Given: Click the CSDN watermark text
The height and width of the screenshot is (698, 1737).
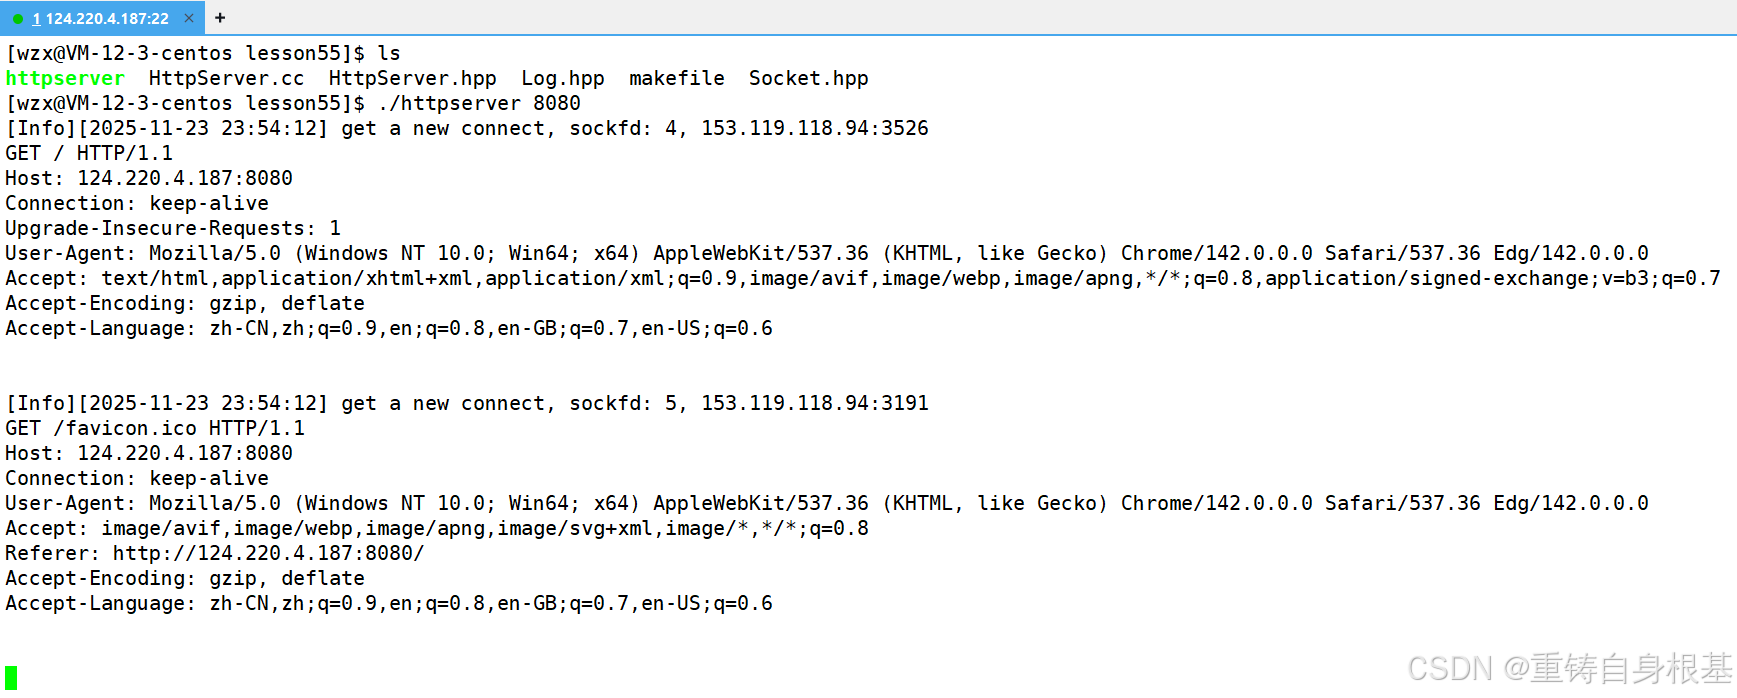Looking at the screenshot, I should 1568,668.
